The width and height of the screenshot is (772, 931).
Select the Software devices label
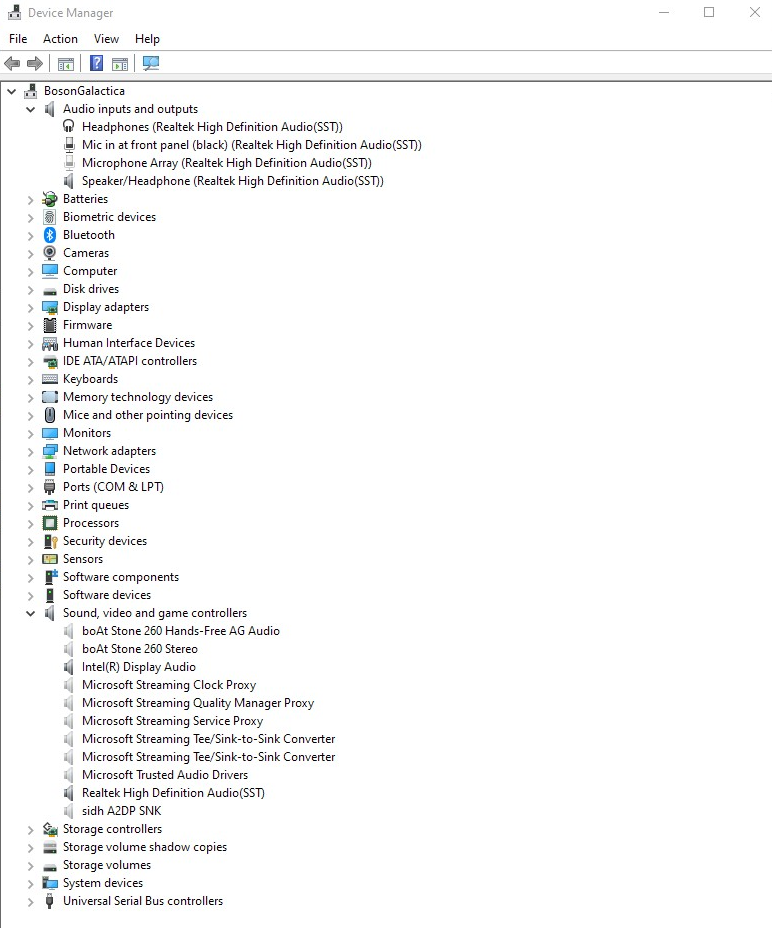tap(107, 595)
